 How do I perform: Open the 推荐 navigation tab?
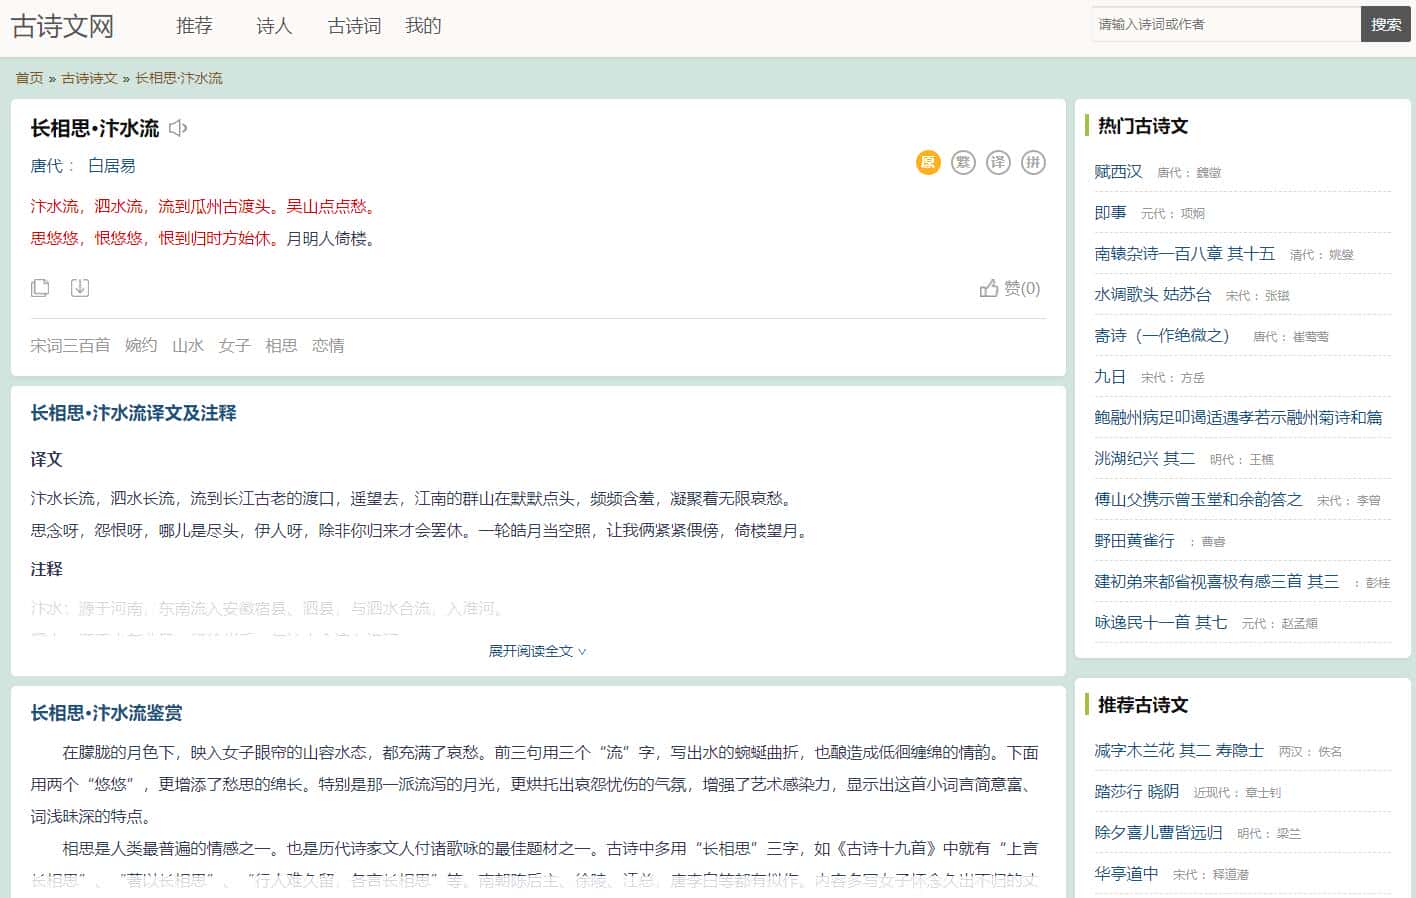(194, 26)
